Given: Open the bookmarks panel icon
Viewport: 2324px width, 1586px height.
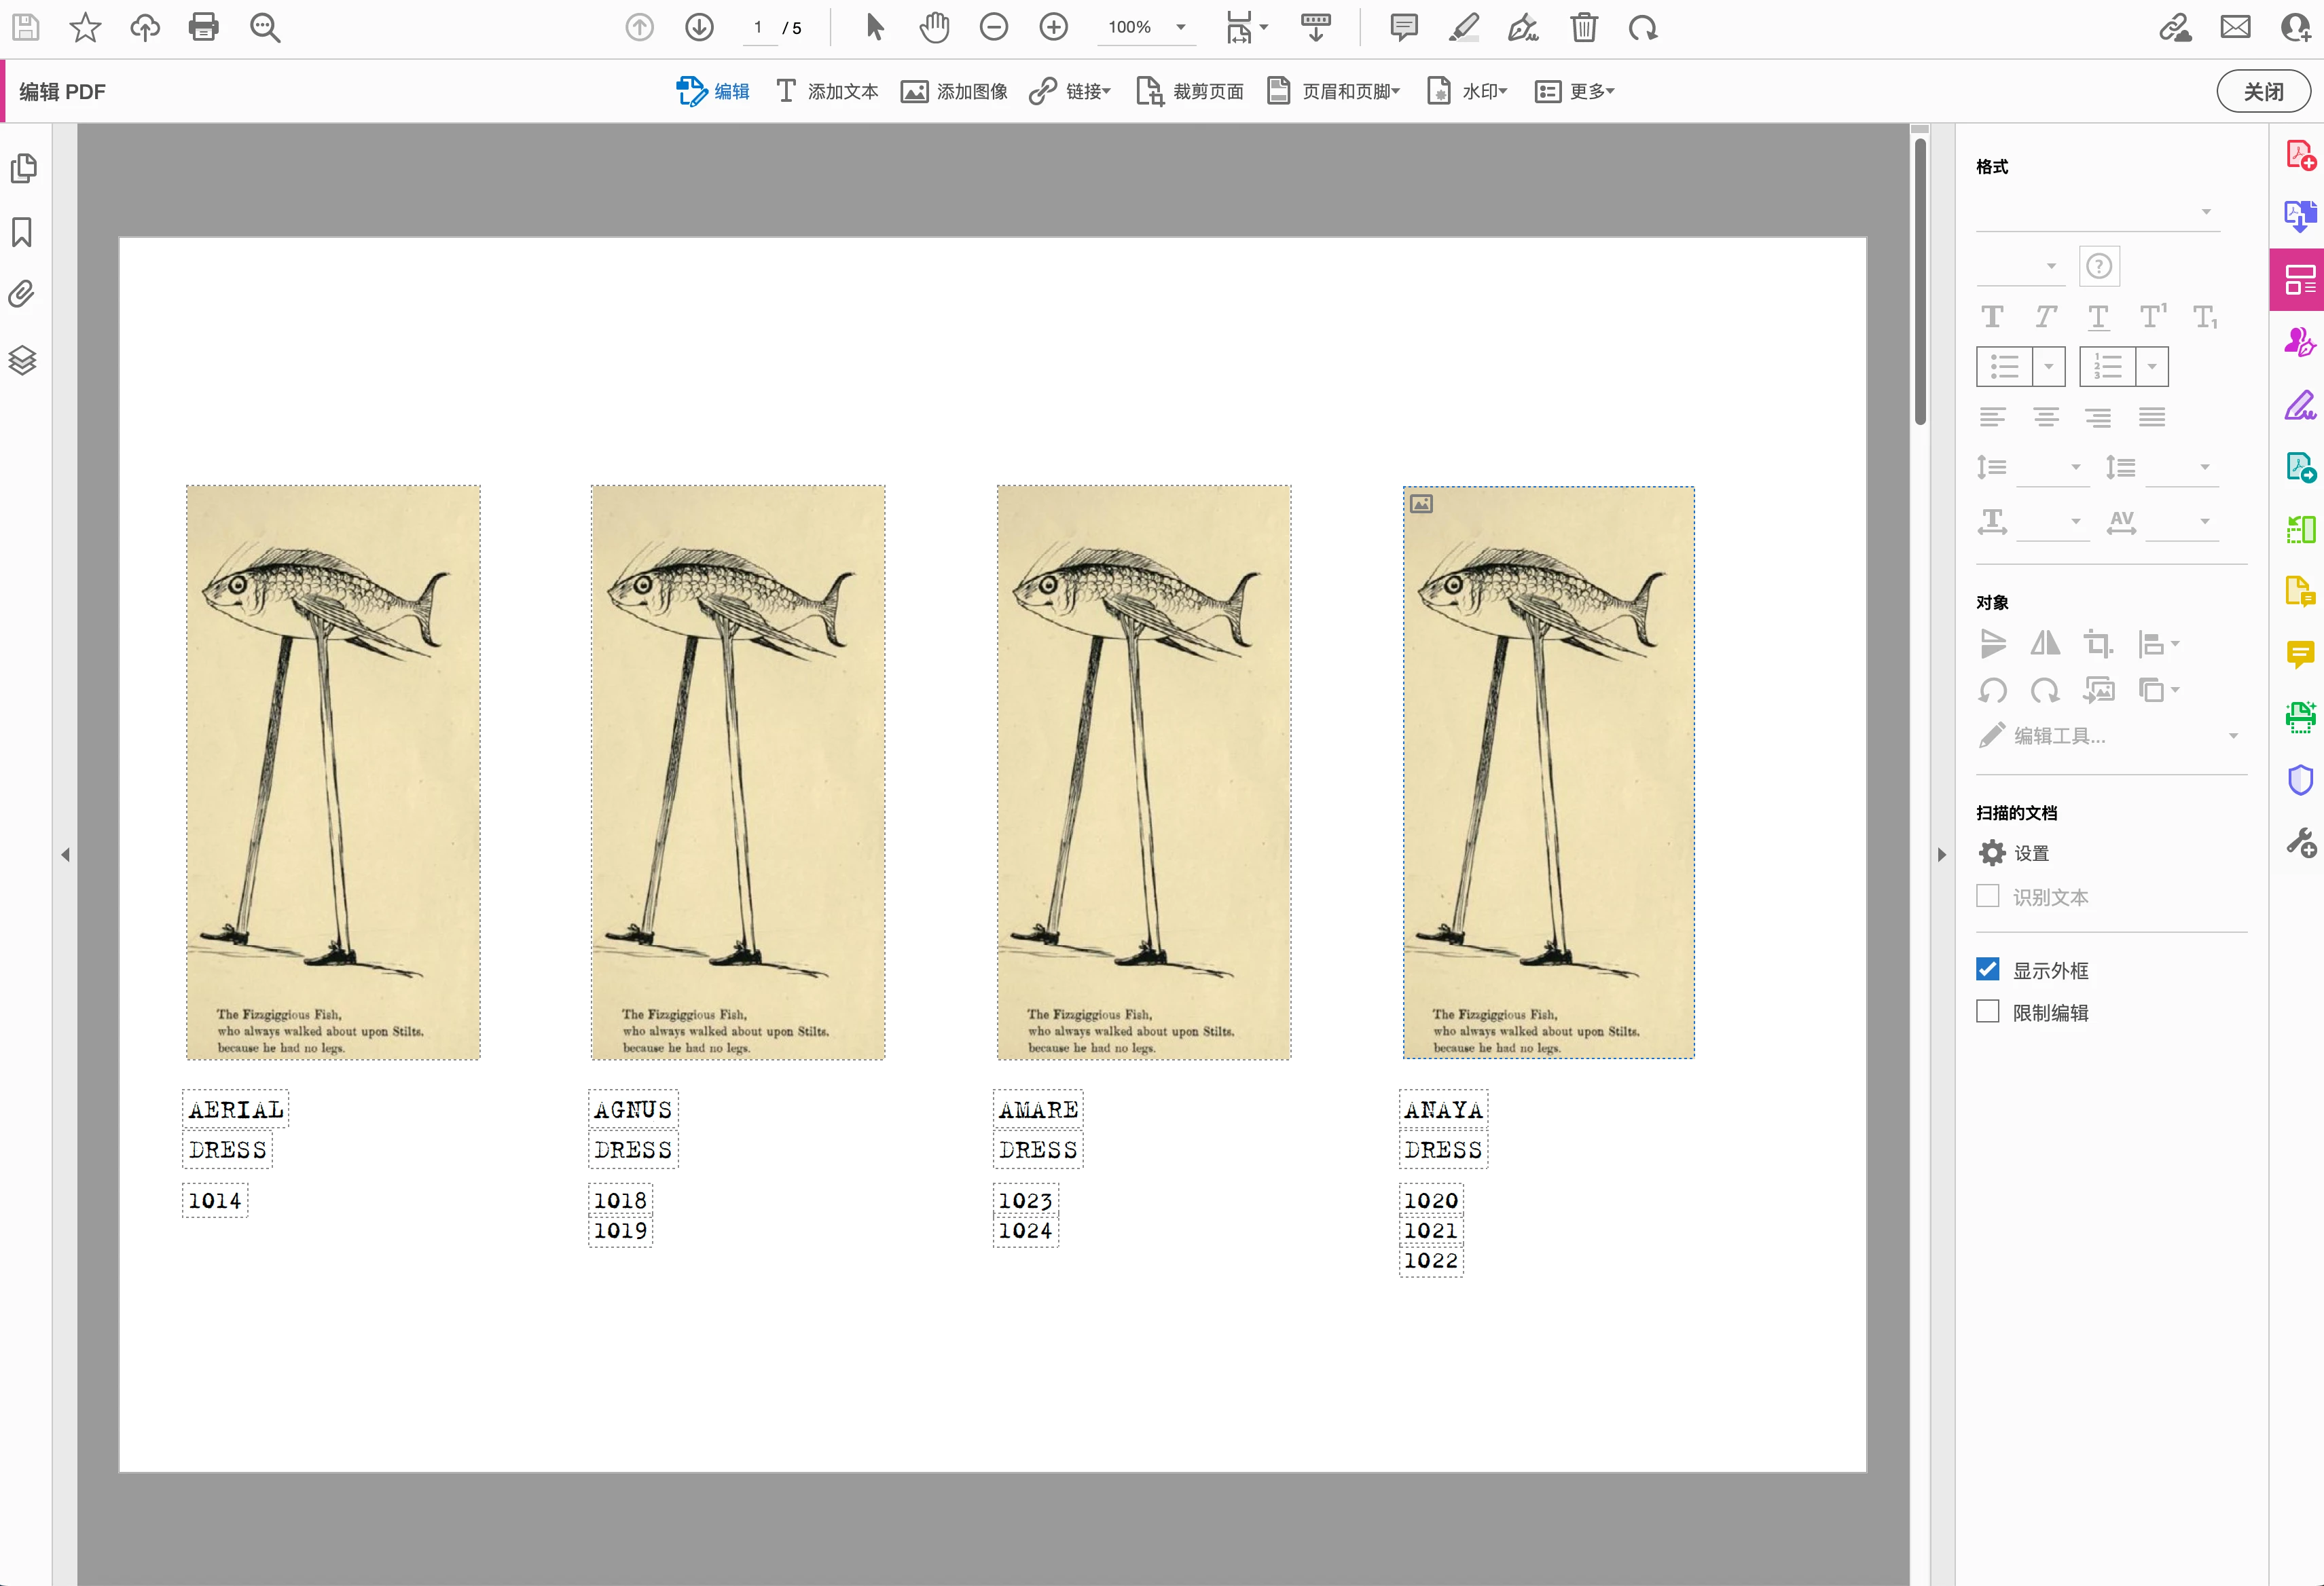Looking at the screenshot, I should 22,232.
